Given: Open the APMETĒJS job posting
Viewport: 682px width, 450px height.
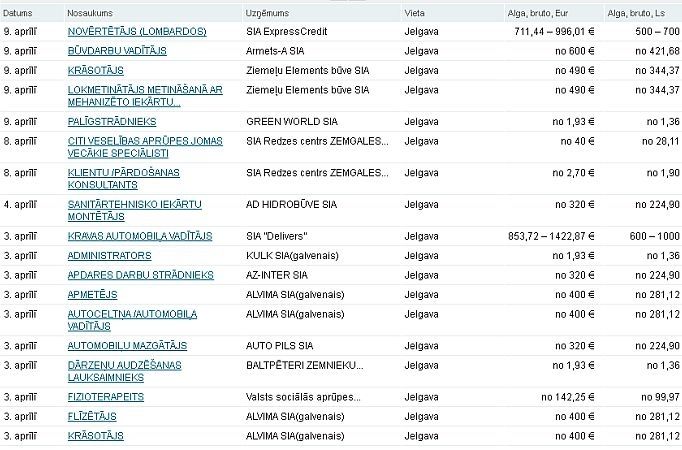Looking at the screenshot, I should pyautogui.click(x=92, y=294).
